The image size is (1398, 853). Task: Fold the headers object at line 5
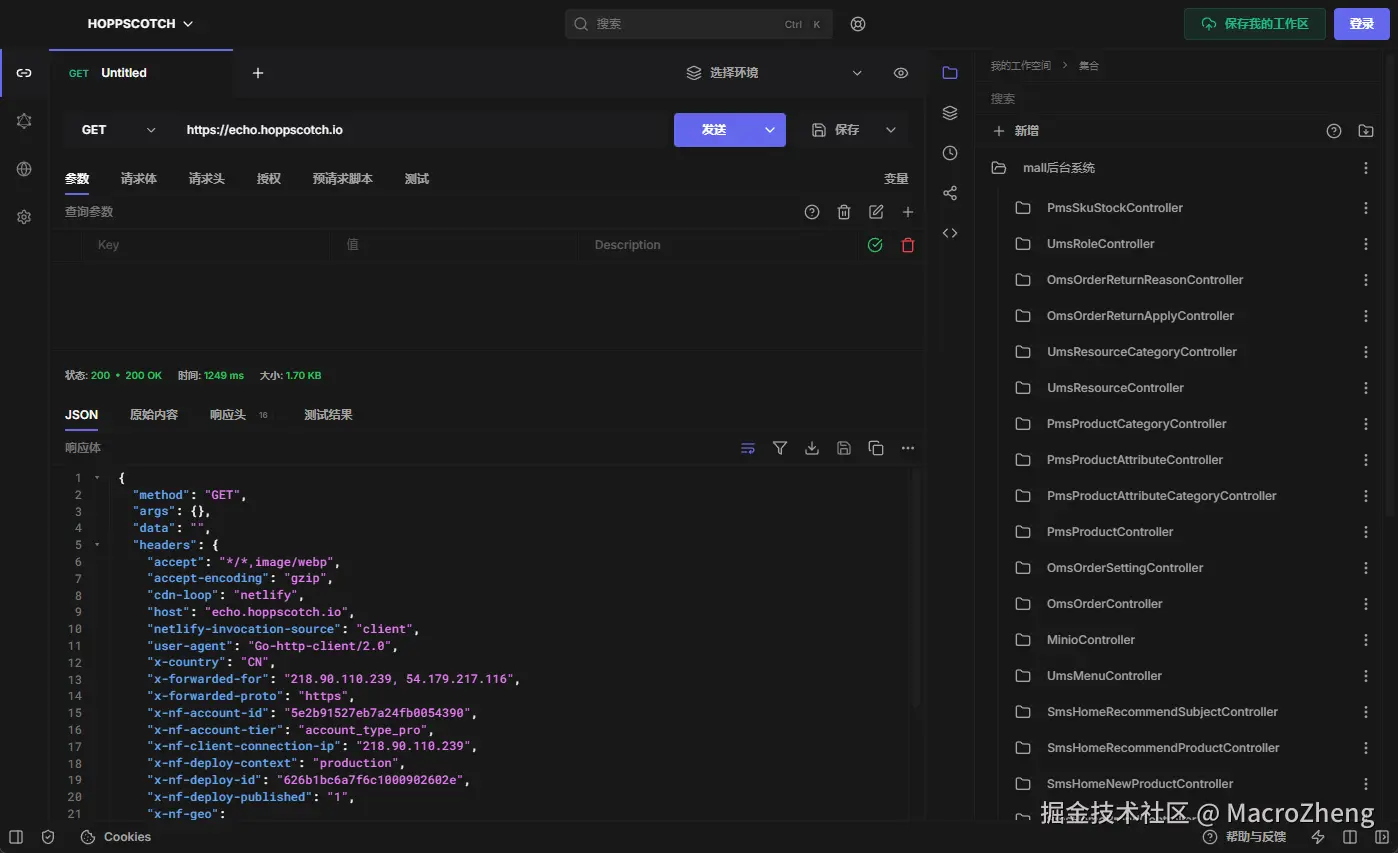click(97, 545)
